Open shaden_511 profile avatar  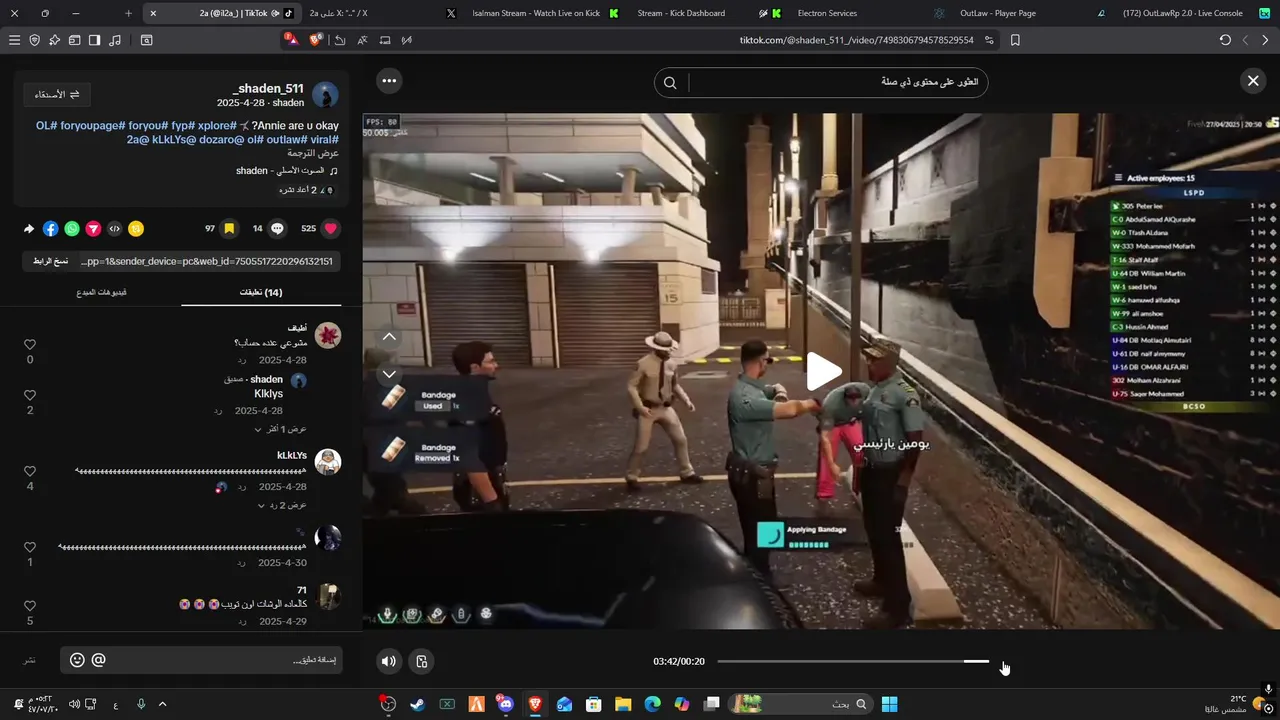click(x=325, y=95)
